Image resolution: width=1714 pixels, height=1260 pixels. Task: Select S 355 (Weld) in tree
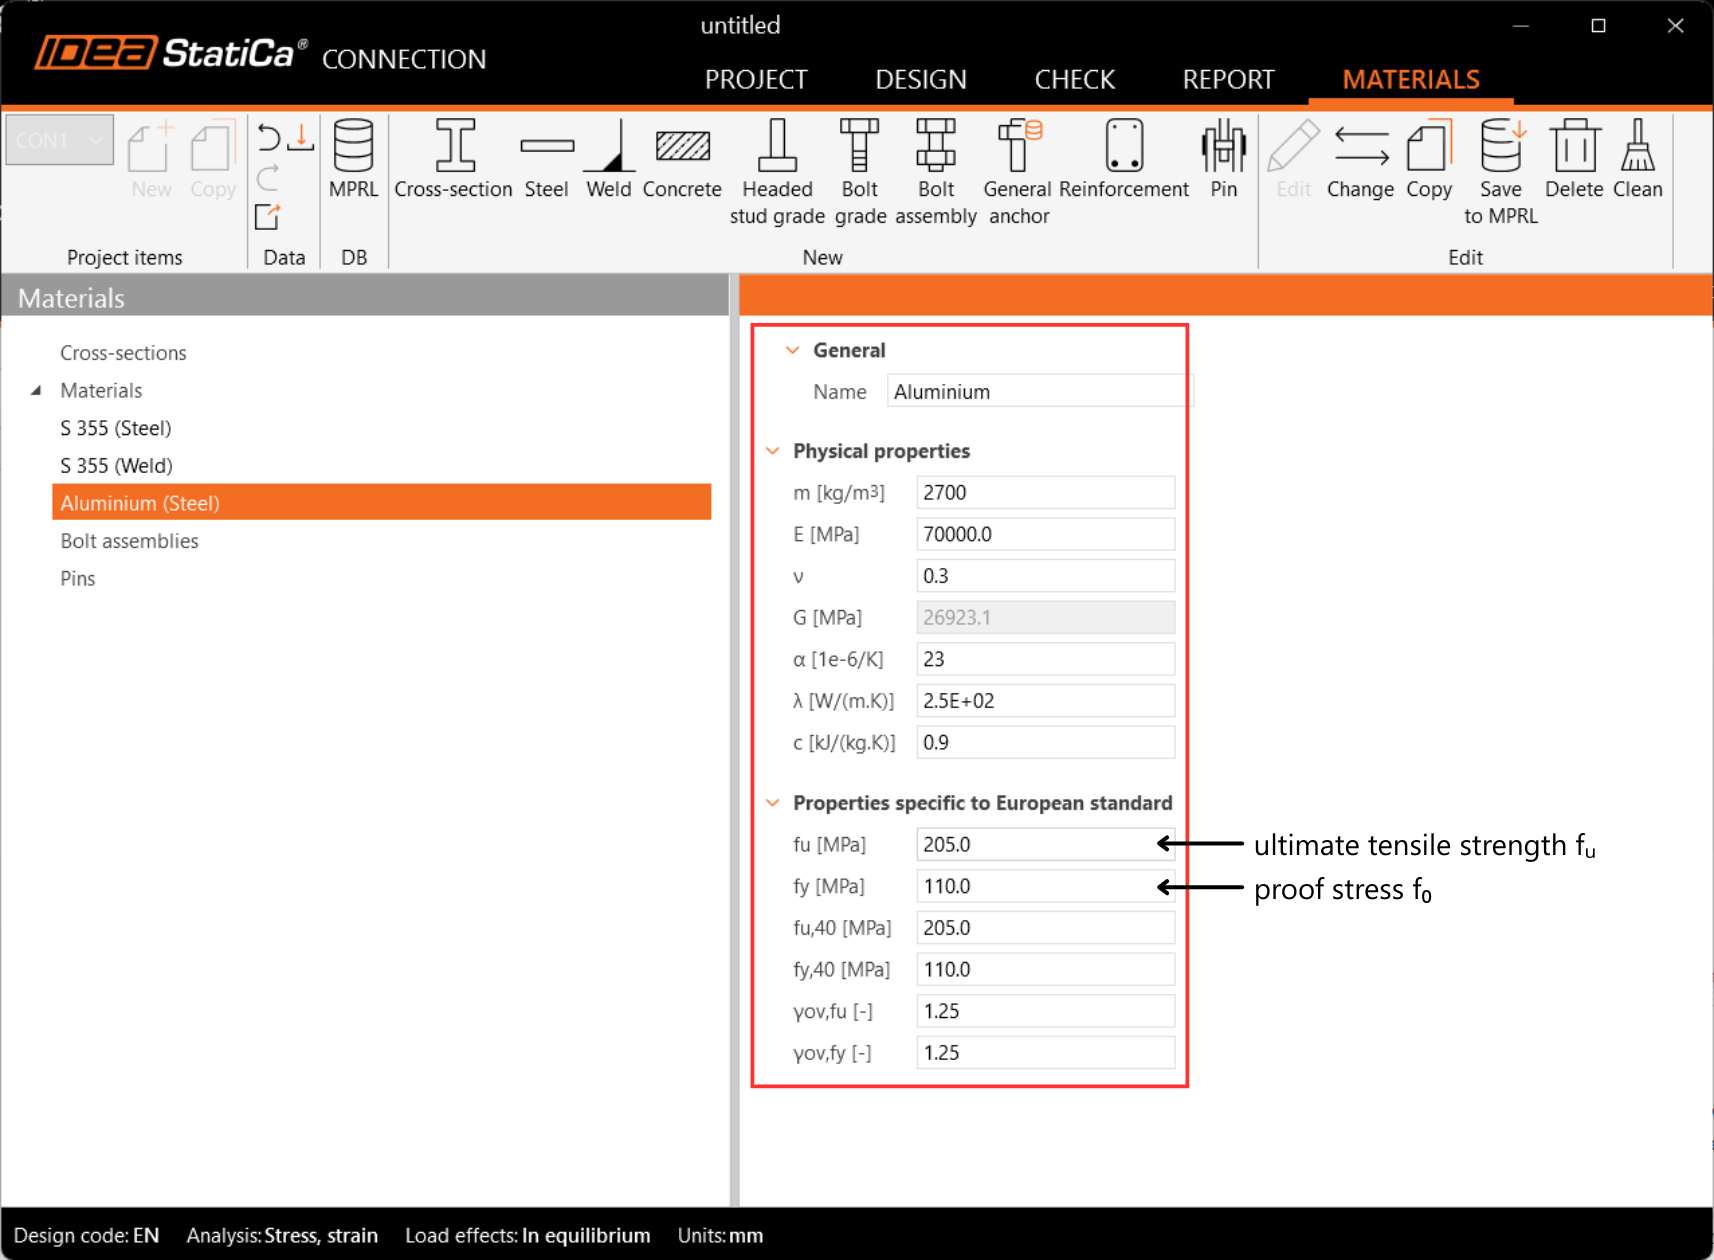(x=116, y=466)
